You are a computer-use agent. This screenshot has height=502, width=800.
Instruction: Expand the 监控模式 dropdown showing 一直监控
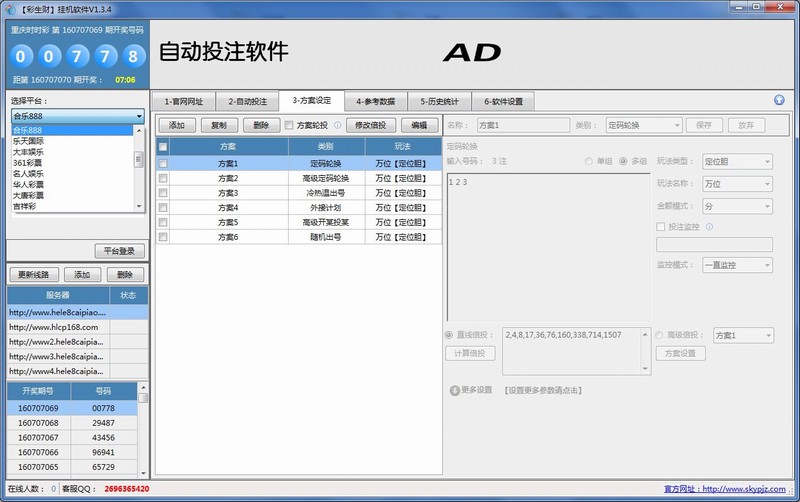tap(737, 265)
